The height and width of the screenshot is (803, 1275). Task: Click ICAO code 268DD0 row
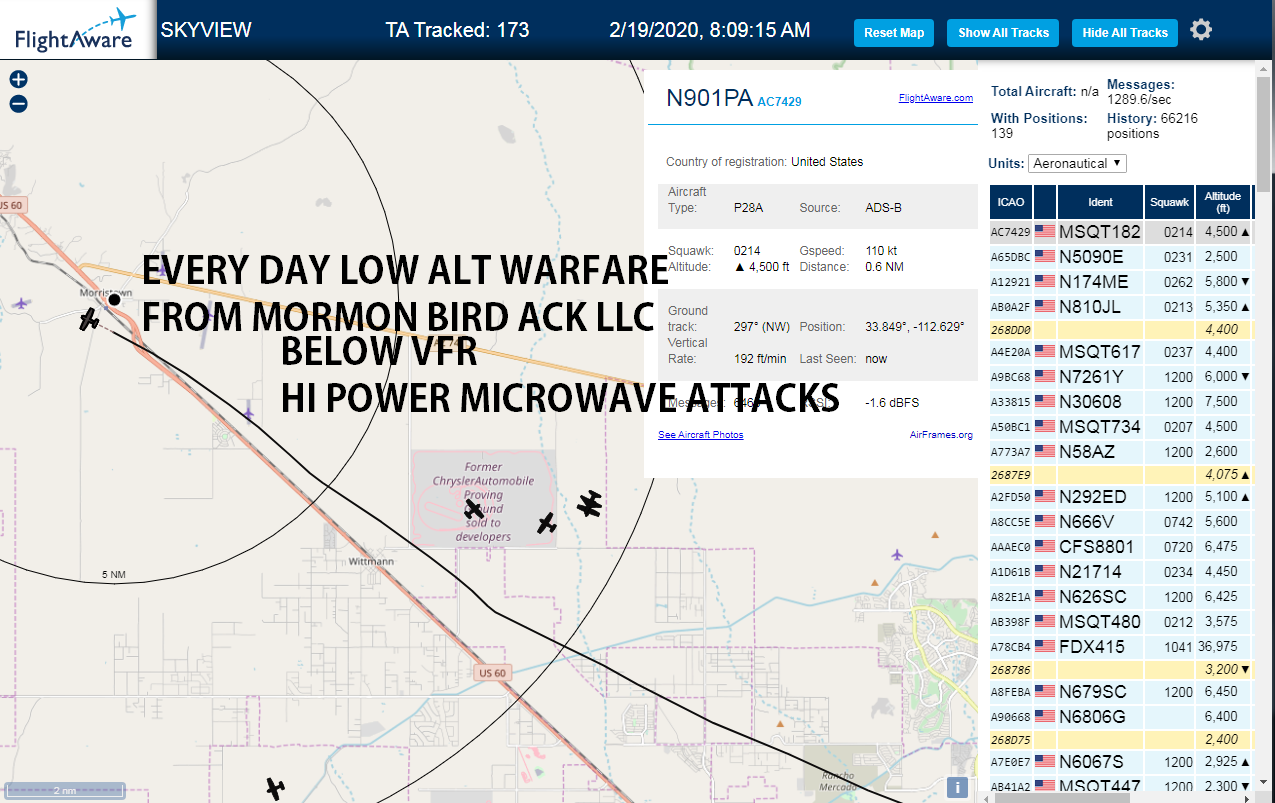click(x=1121, y=329)
